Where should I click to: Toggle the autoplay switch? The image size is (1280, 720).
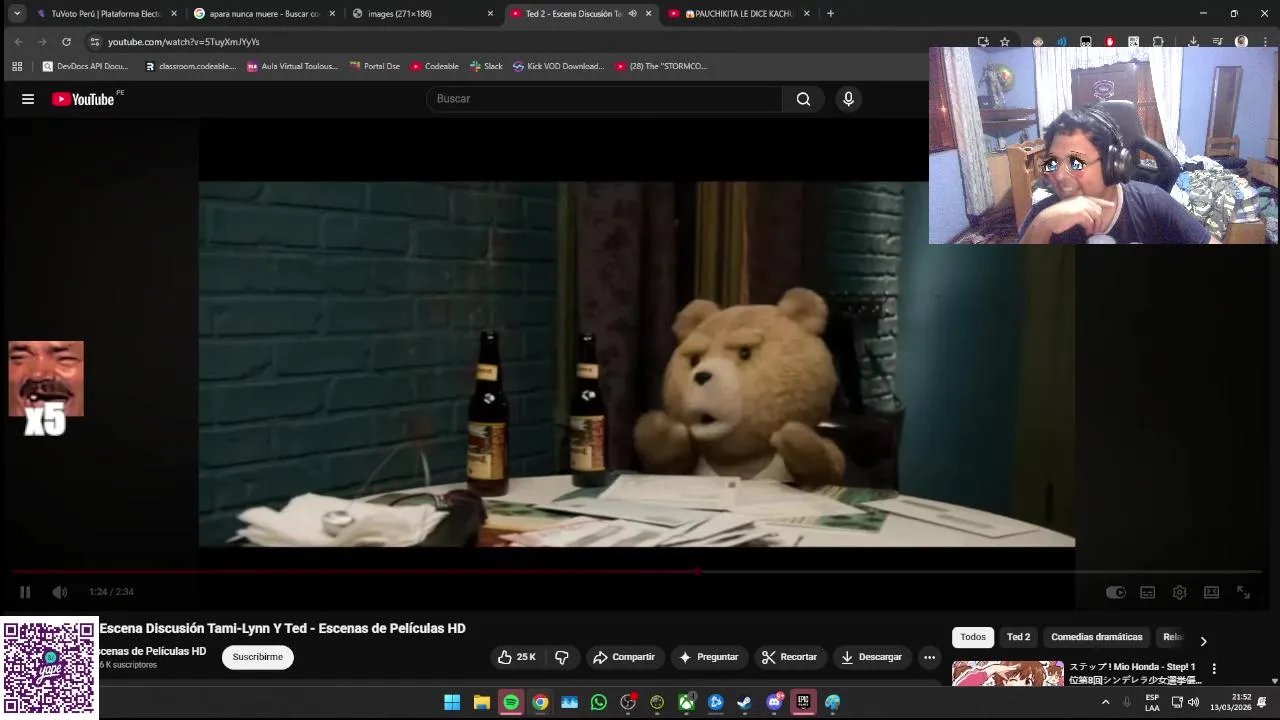[x=1116, y=592]
